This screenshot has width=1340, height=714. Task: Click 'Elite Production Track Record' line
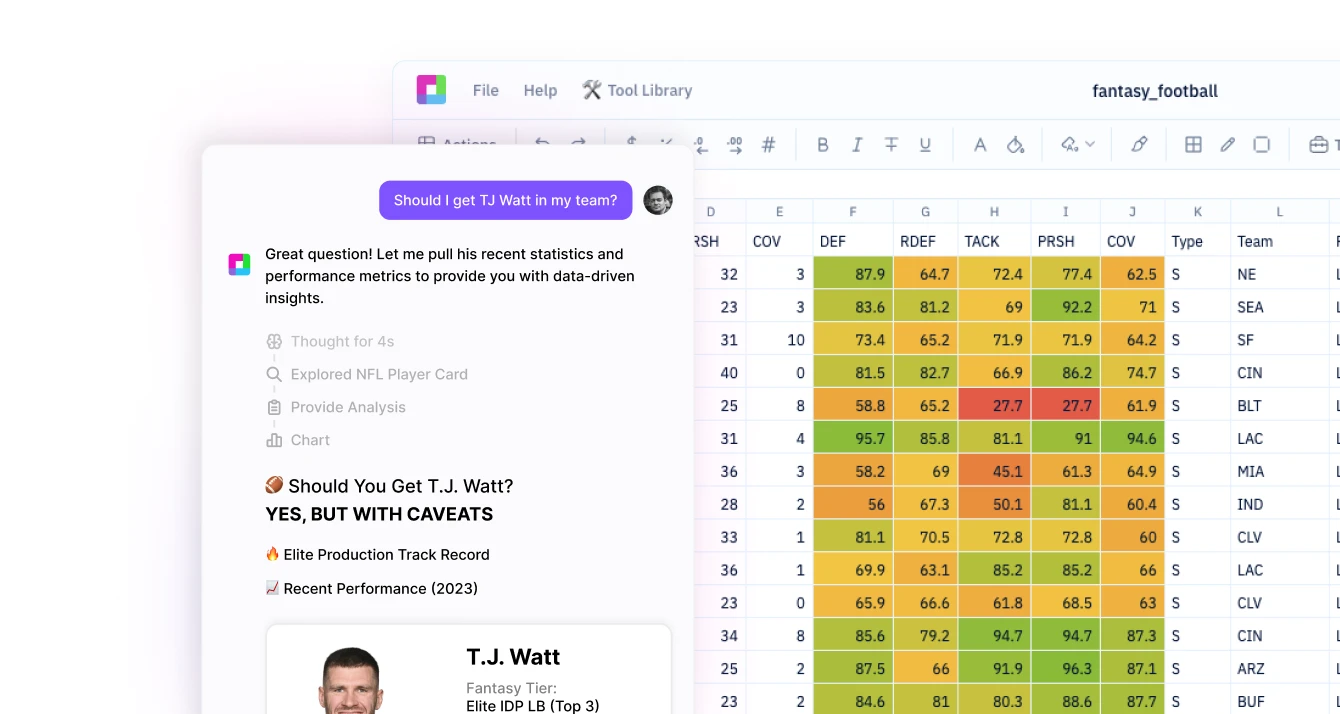[x=377, y=554]
